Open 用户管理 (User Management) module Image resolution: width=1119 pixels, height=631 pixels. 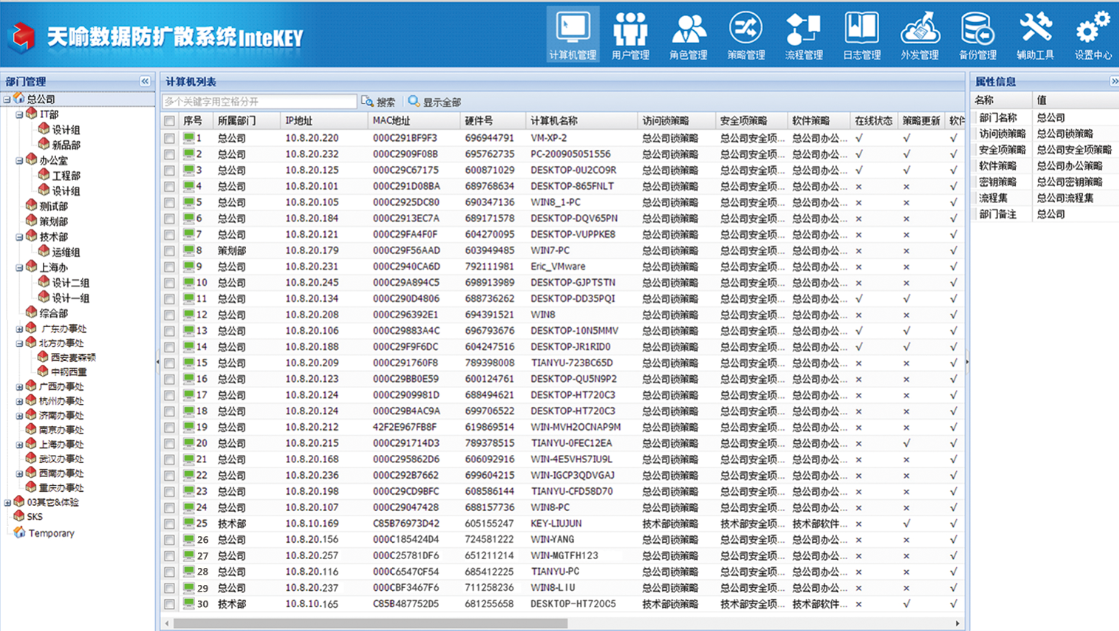[x=630, y=35]
